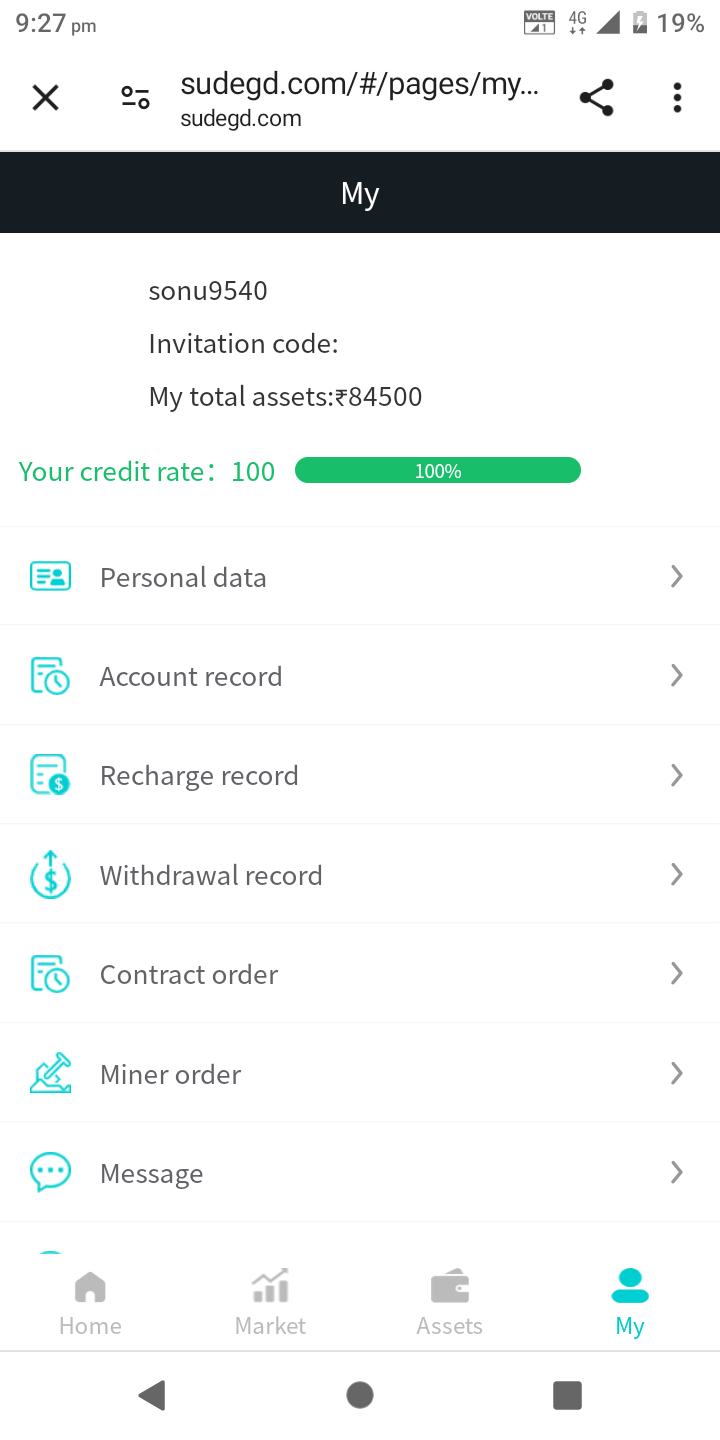
Task: Expand the Miner order chevron arrow
Action: coord(677,1073)
